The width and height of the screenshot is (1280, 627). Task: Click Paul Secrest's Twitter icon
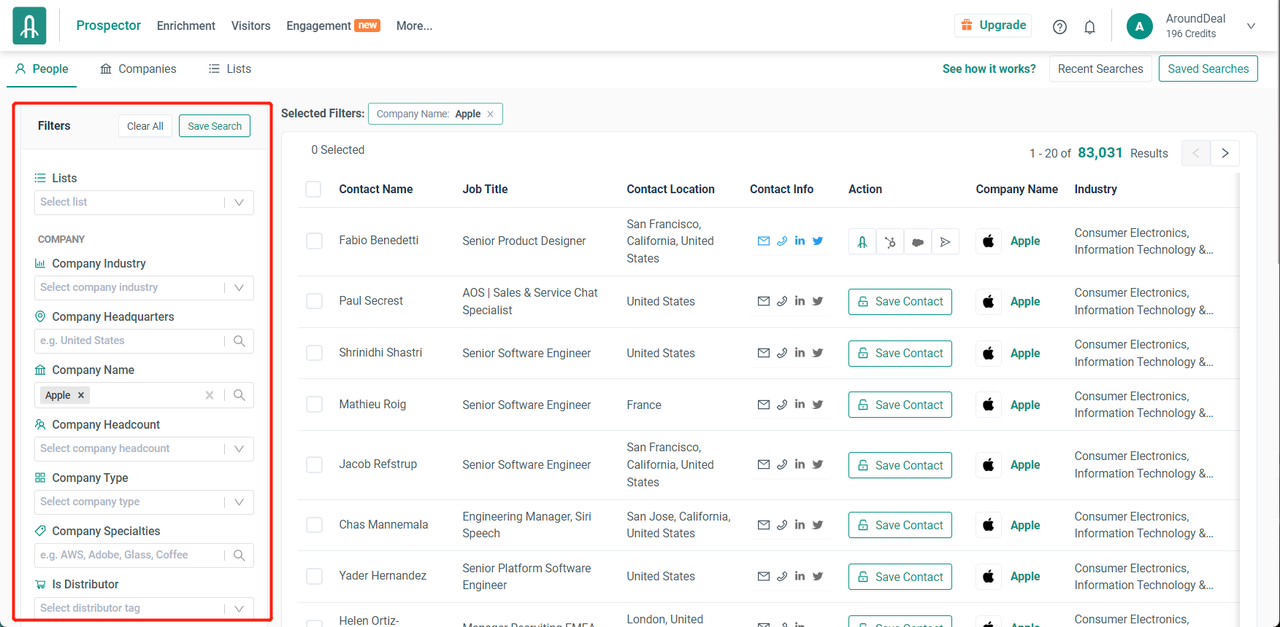point(818,301)
